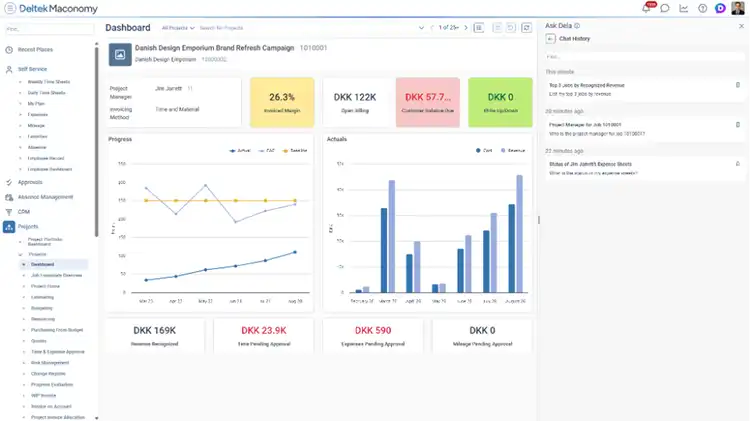
Task: Close the Ask Dela panel
Action: (x=741, y=26)
